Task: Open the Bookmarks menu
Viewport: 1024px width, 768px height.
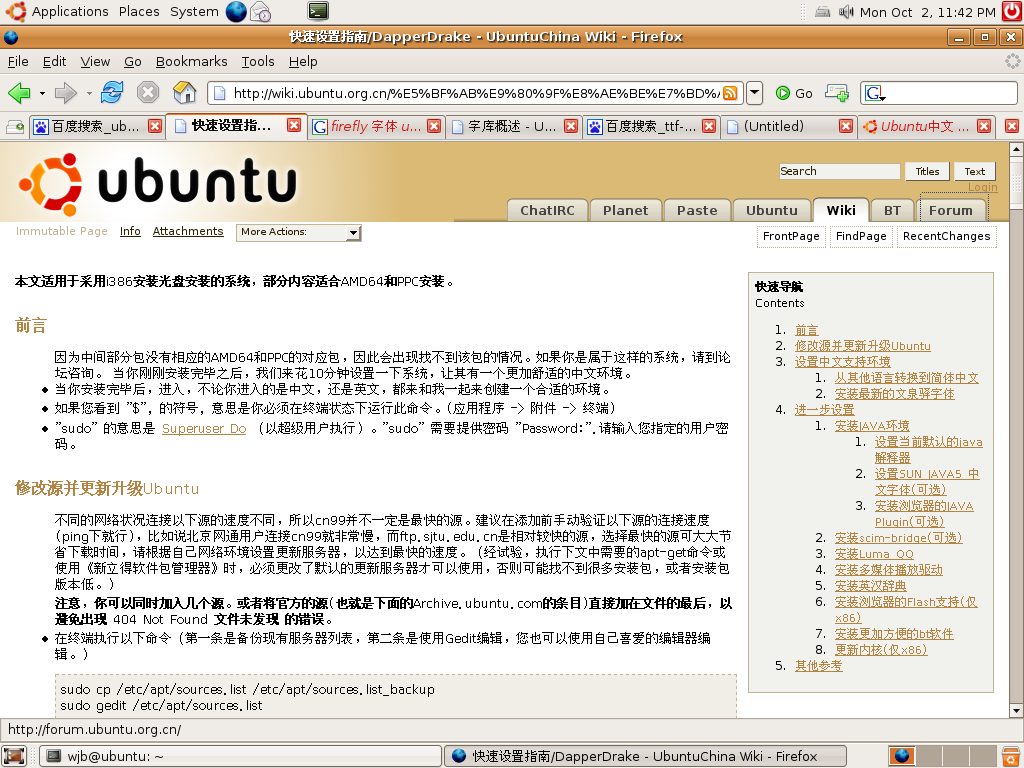Action: point(191,61)
